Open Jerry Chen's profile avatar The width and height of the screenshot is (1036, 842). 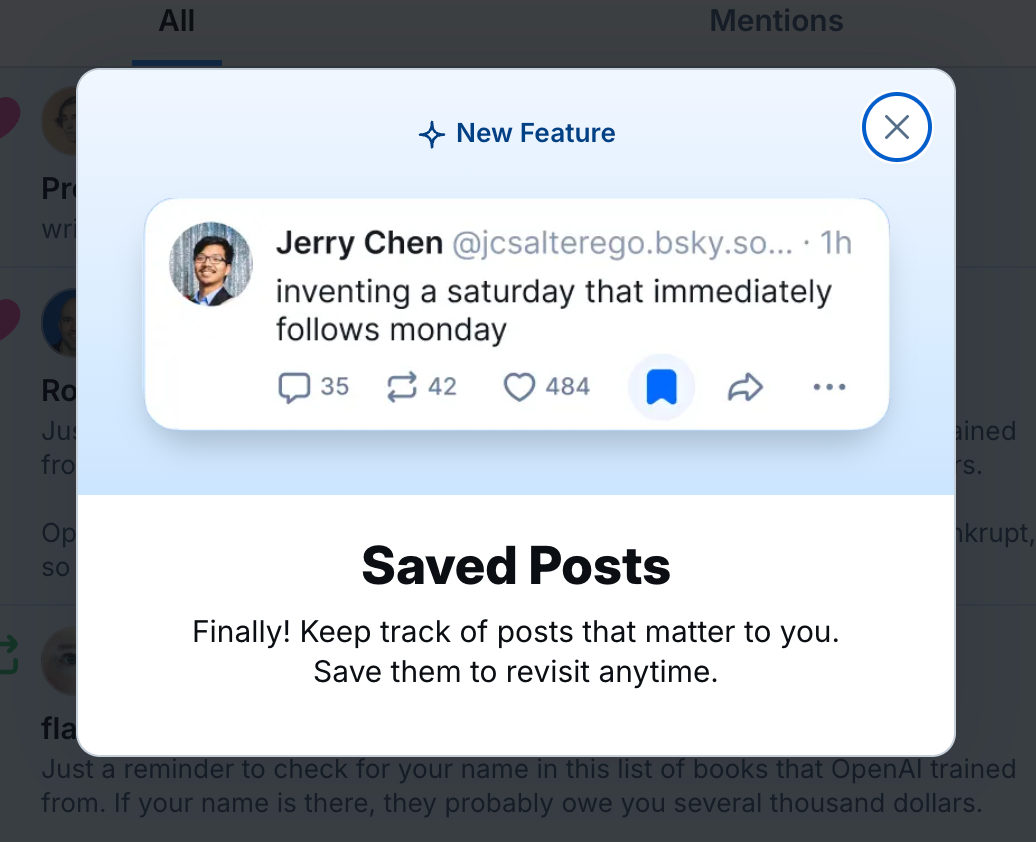coord(211,264)
